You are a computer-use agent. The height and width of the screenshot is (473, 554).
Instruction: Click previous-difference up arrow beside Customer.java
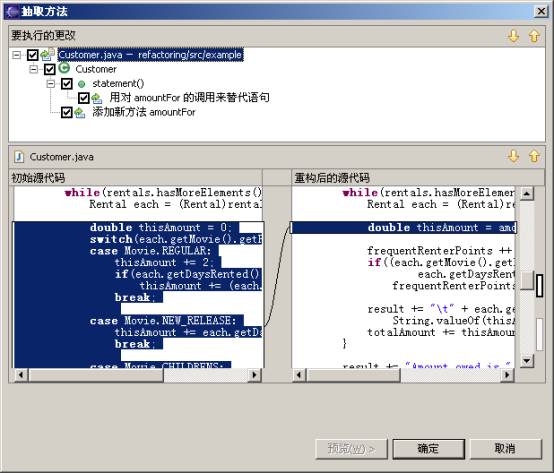click(534, 156)
